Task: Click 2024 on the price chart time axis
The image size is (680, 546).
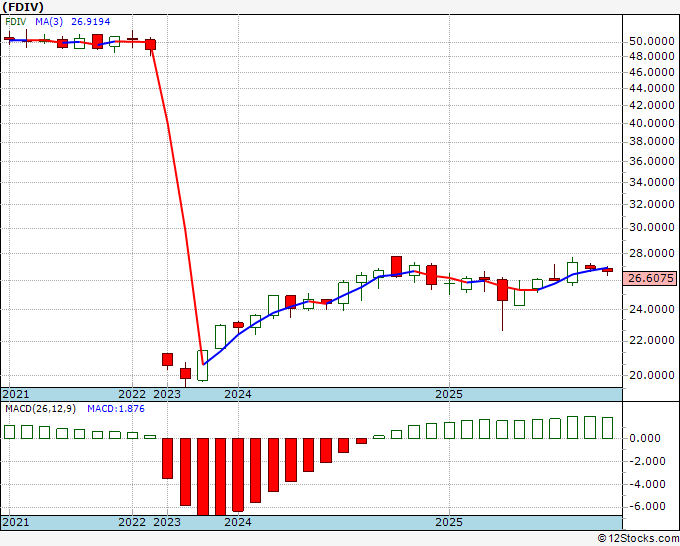Action: click(x=238, y=394)
